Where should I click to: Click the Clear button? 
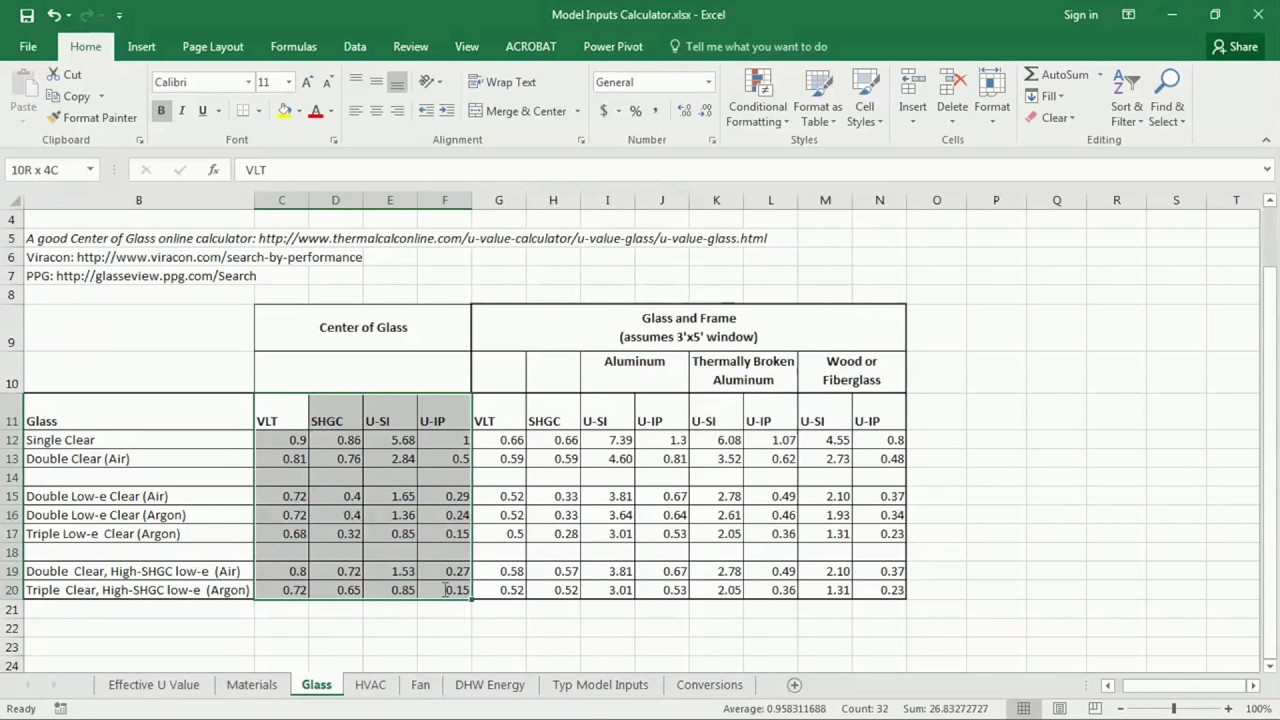pos(1049,118)
